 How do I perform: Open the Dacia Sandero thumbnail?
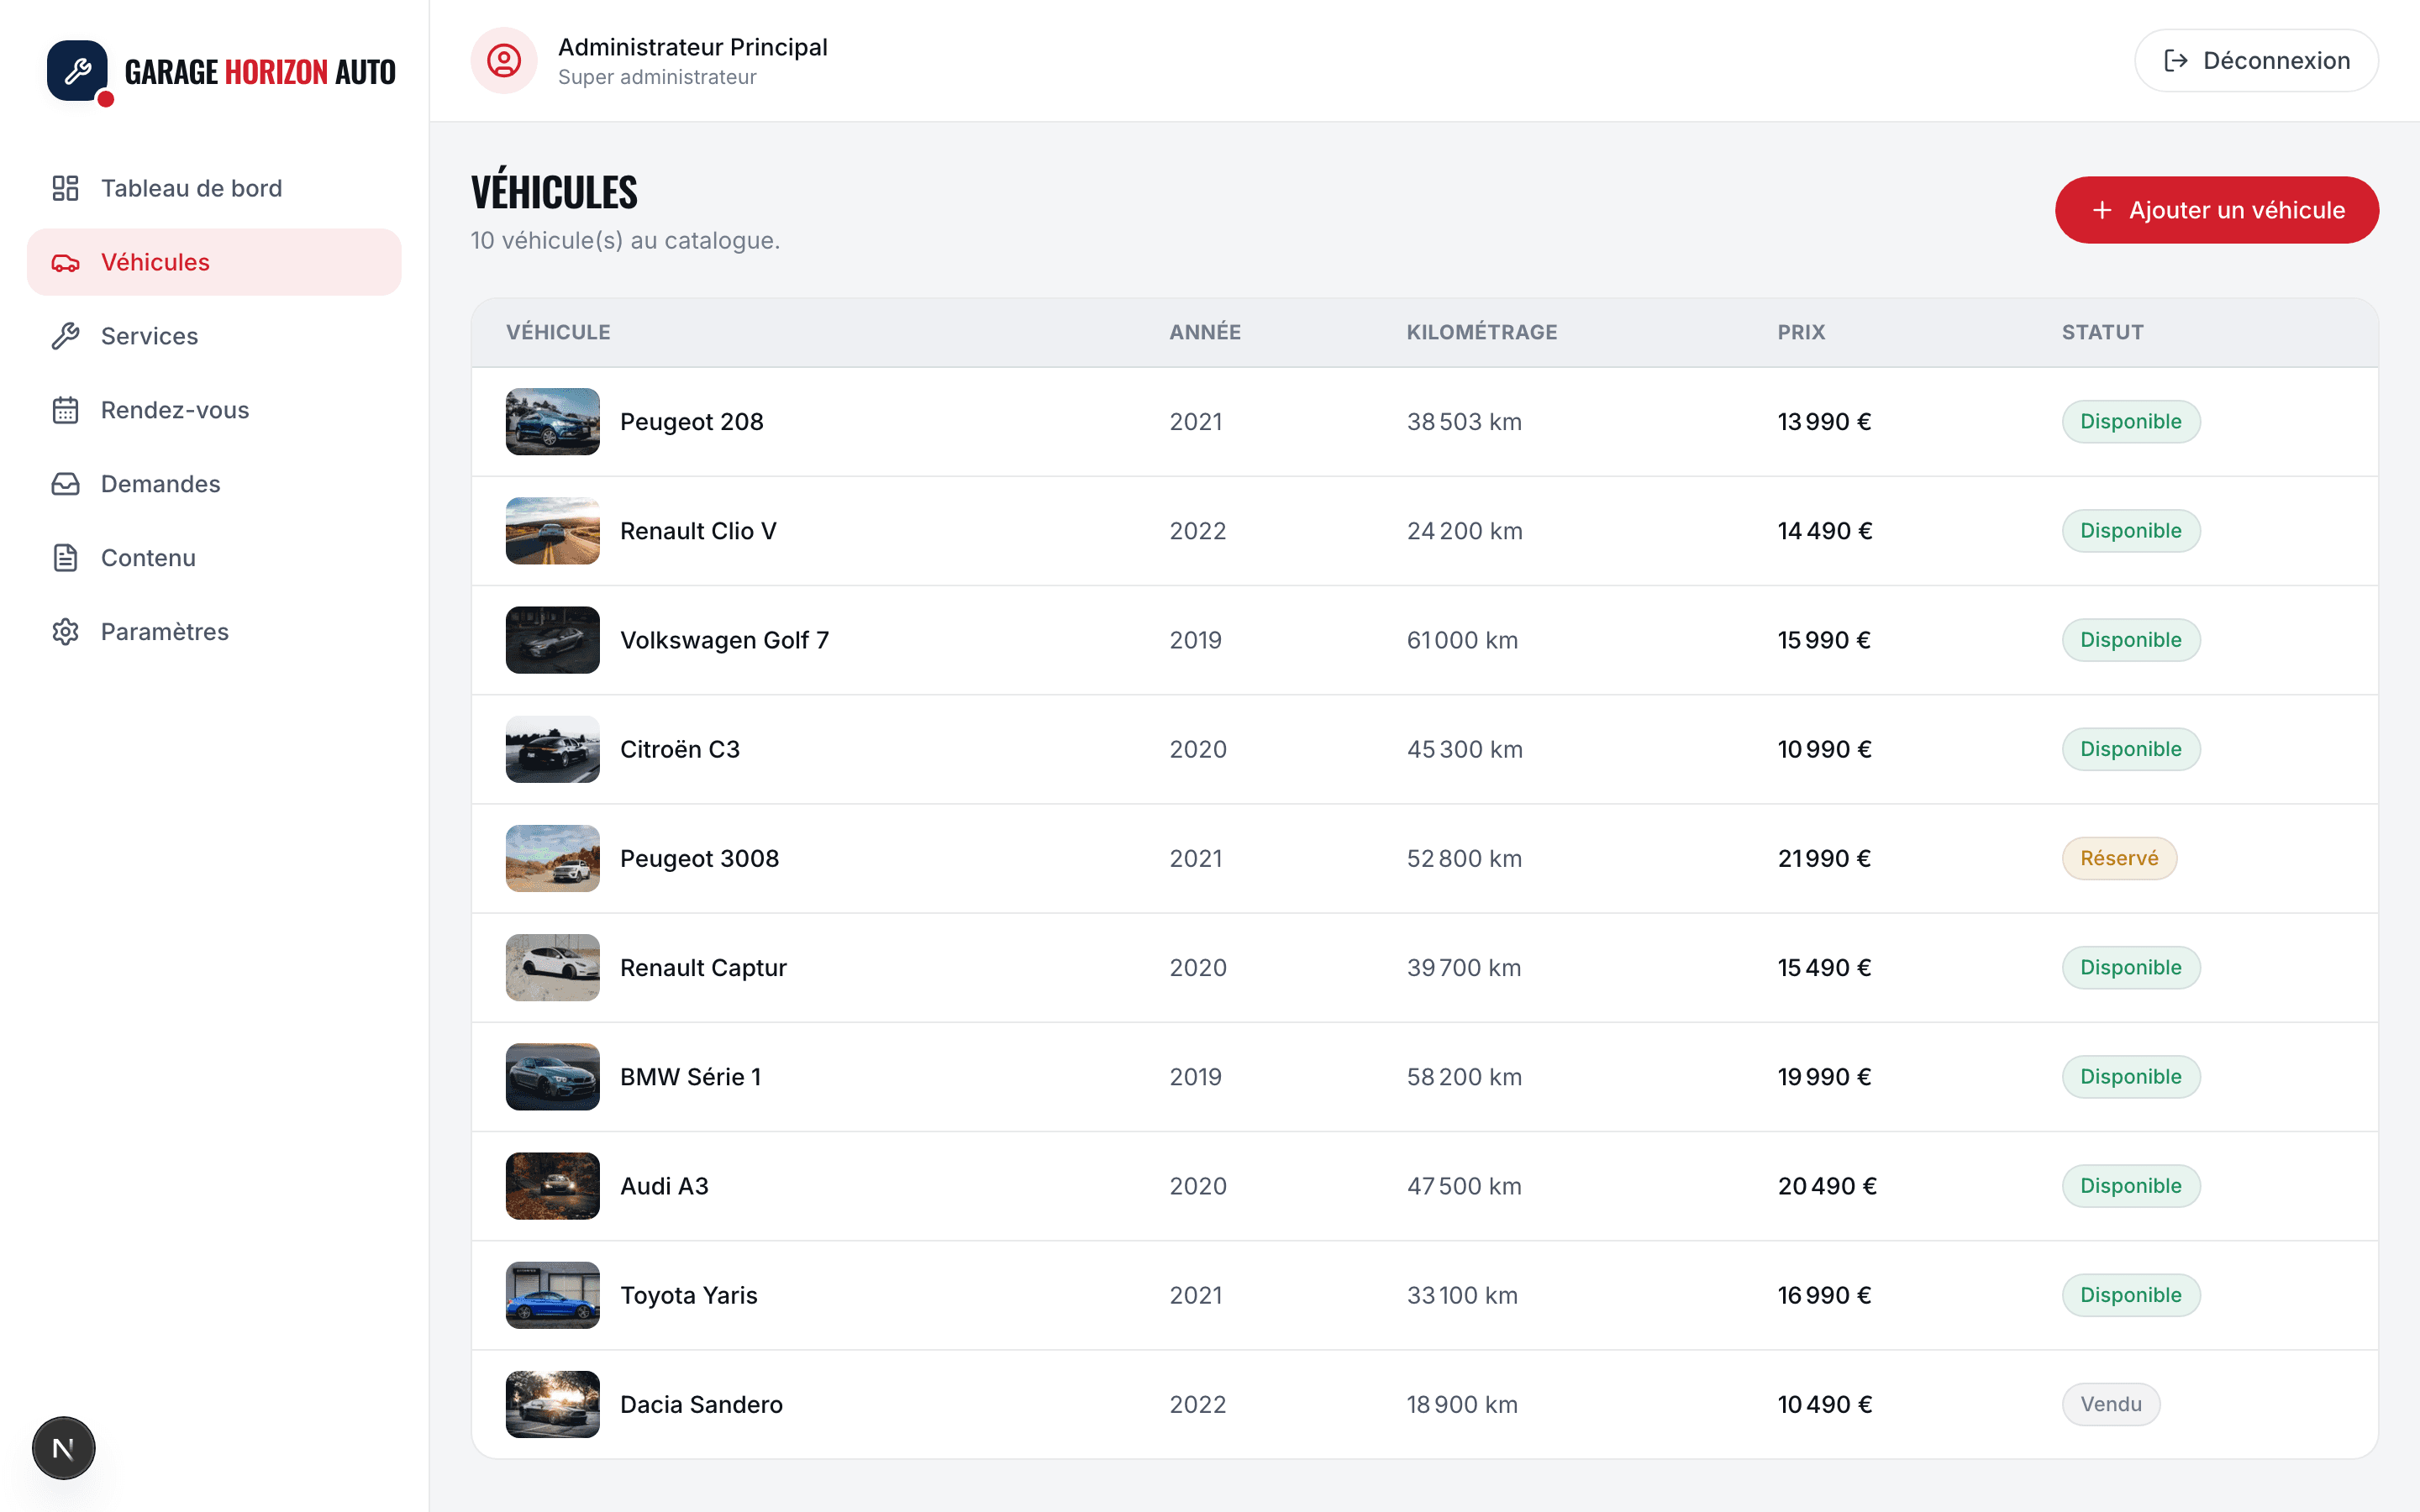click(x=553, y=1404)
